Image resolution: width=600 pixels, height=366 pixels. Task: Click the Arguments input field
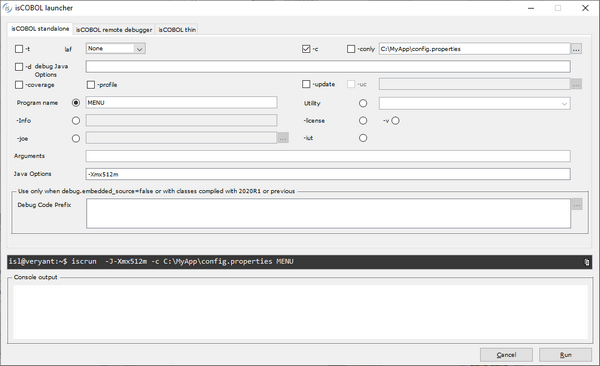[x=328, y=156]
